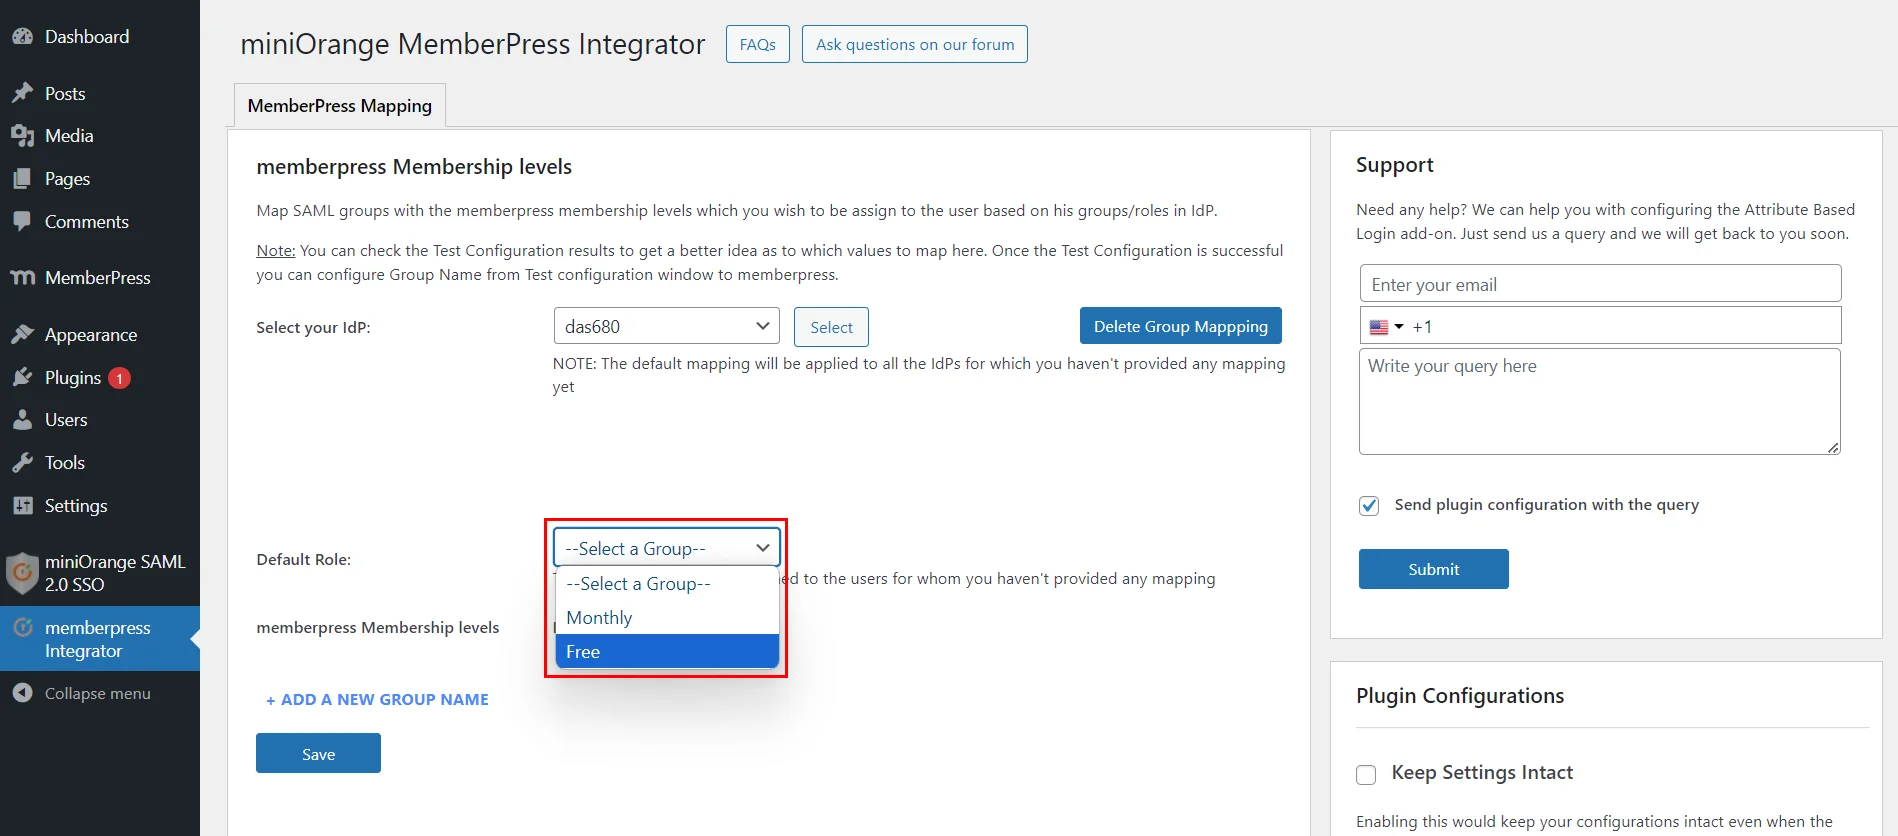Click the Save button
This screenshot has width=1898, height=836.
318,754
